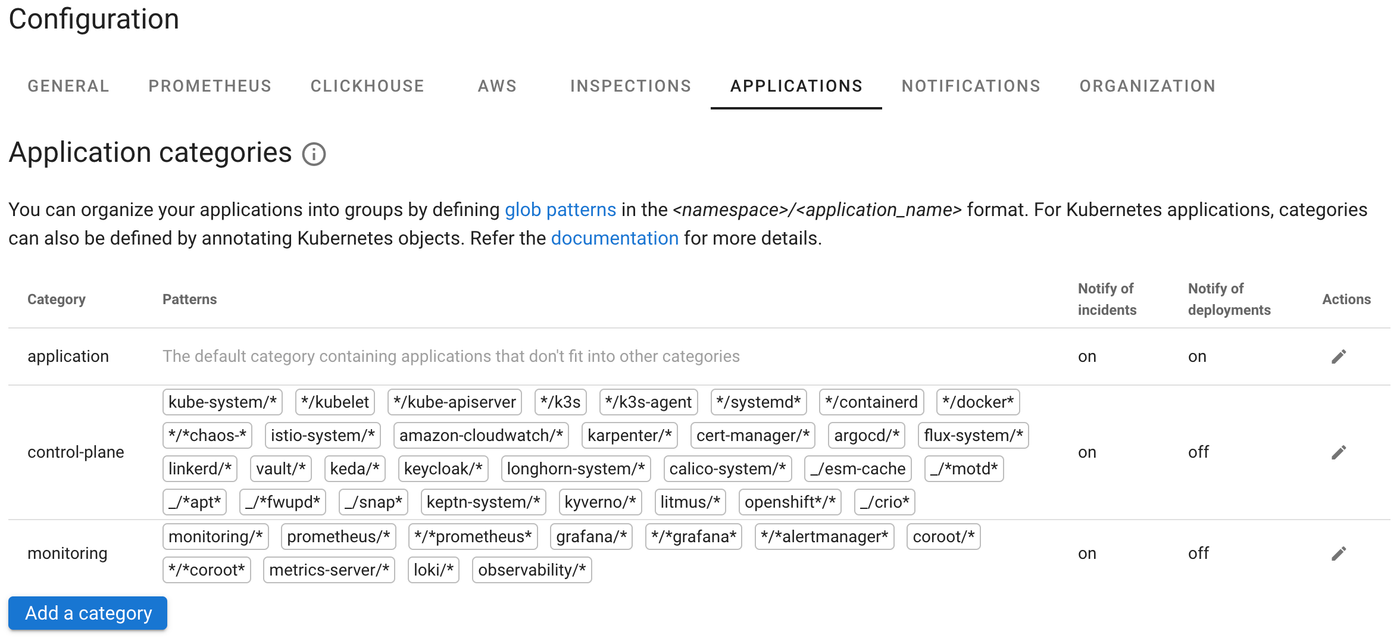The image size is (1400, 638).
Task: Switch to the Notifications tab
Action: click(x=971, y=86)
